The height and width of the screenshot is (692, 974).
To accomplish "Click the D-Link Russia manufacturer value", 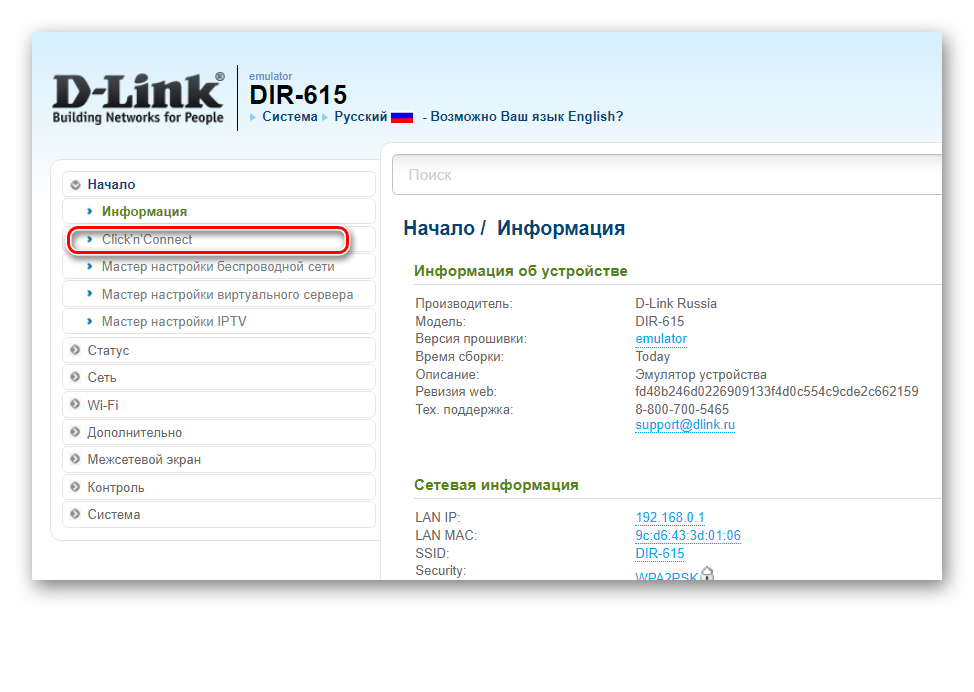I will pos(676,304).
